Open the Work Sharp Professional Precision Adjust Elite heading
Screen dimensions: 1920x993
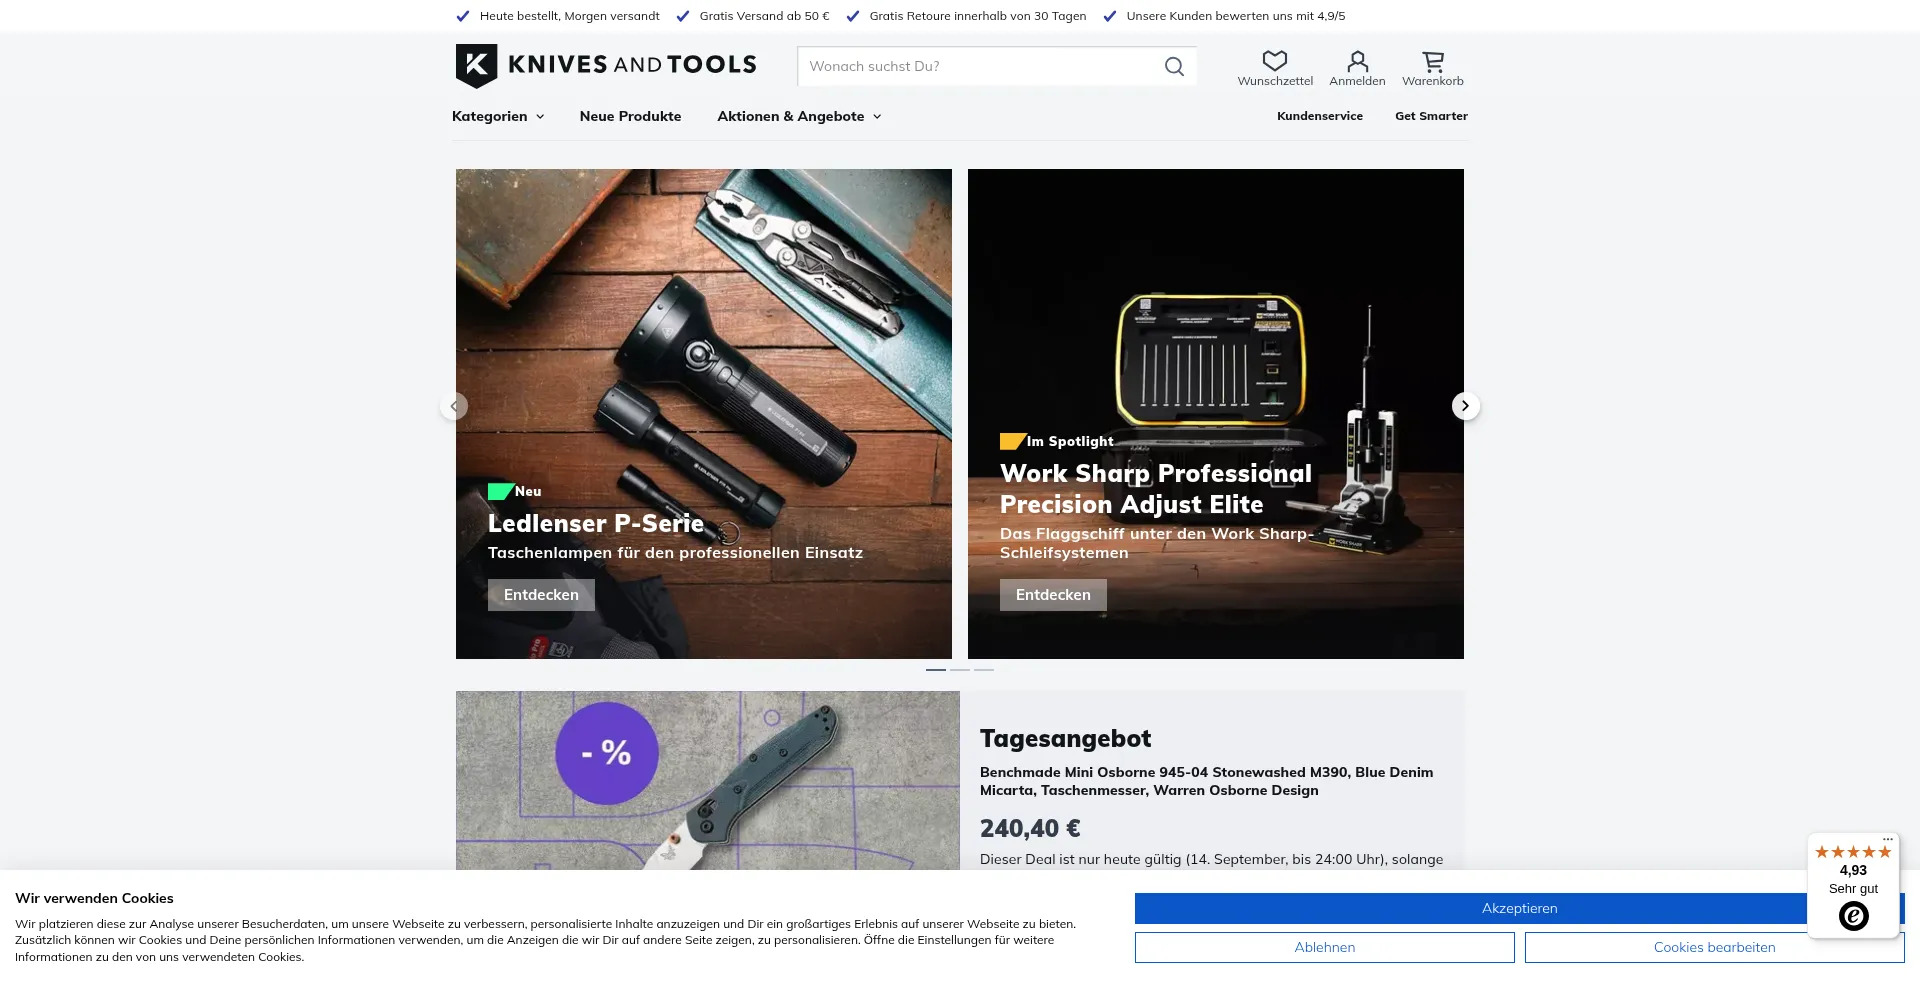(x=1156, y=489)
